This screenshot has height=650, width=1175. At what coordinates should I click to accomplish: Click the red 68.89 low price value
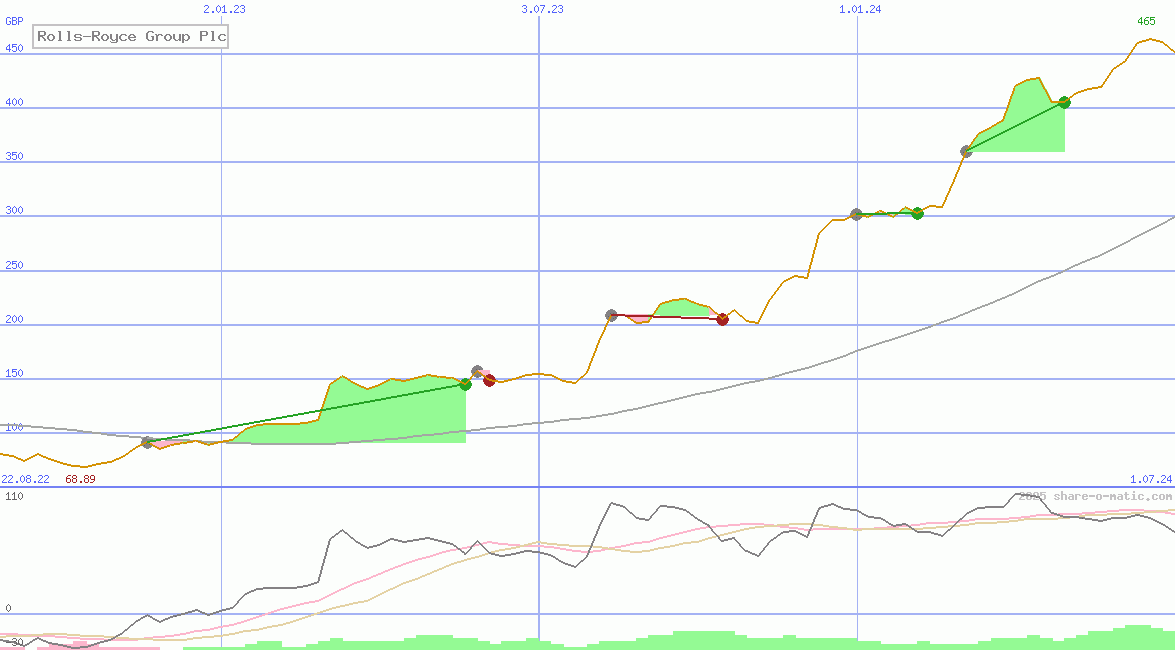pos(80,478)
